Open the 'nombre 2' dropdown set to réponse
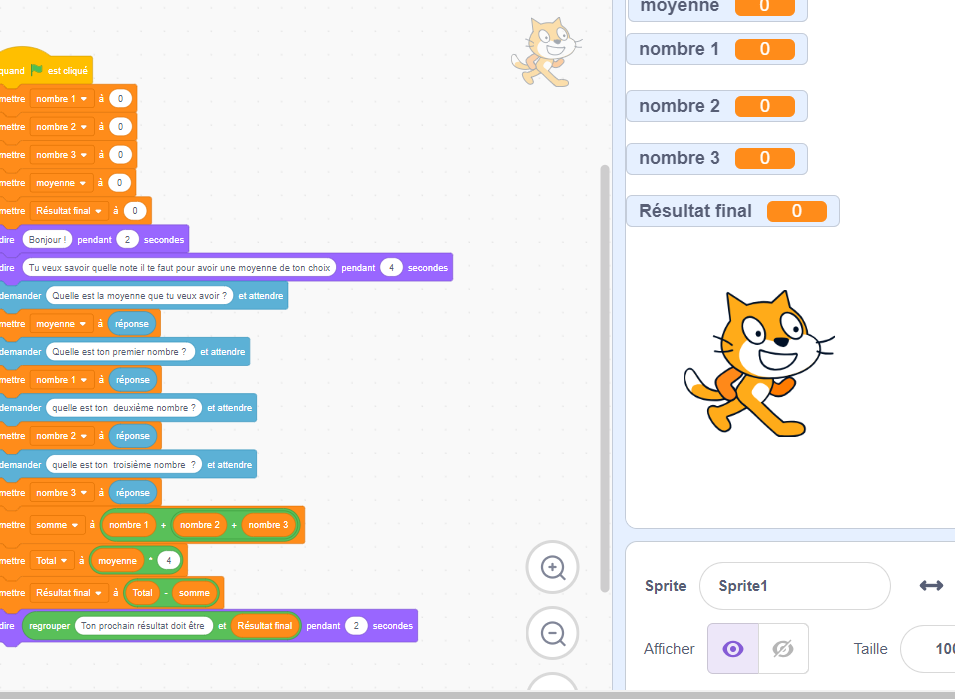The width and height of the screenshot is (955, 699). pyautogui.click(x=62, y=436)
